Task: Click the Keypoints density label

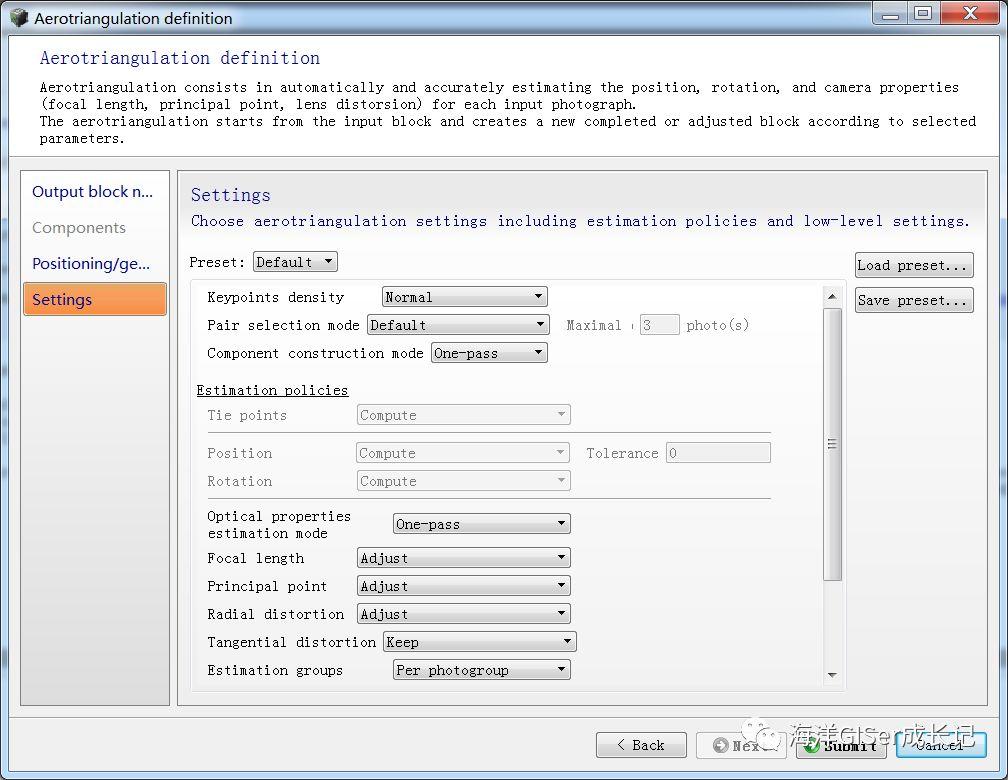Action: click(276, 297)
